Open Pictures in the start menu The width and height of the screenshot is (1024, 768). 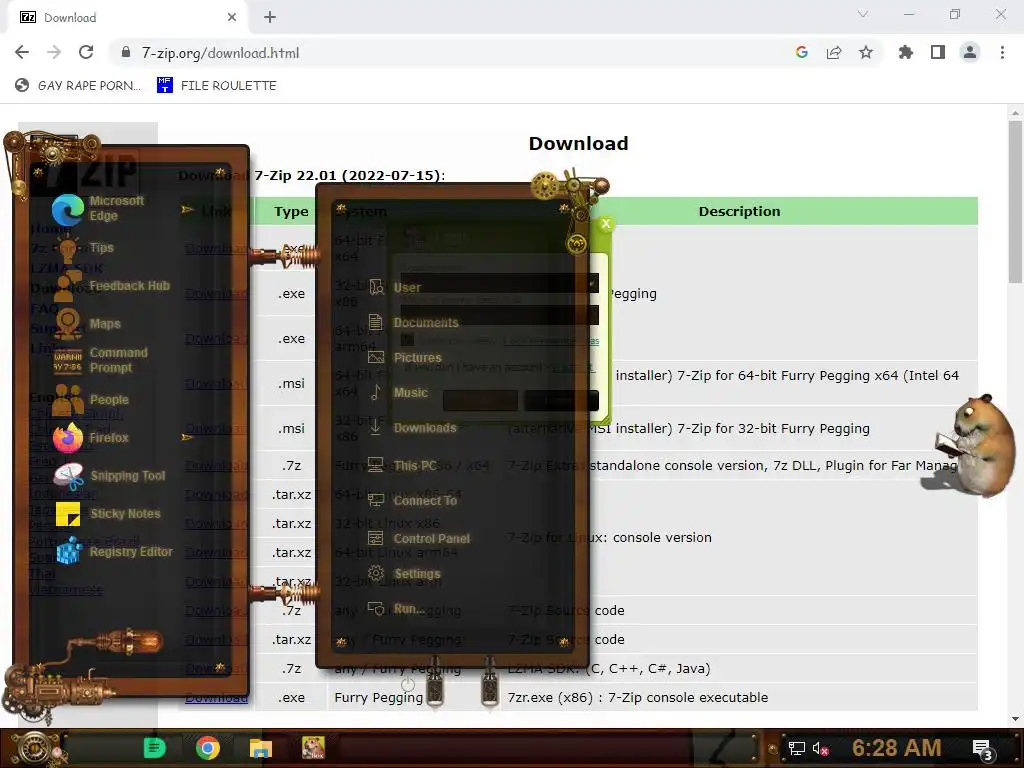tap(405, 358)
